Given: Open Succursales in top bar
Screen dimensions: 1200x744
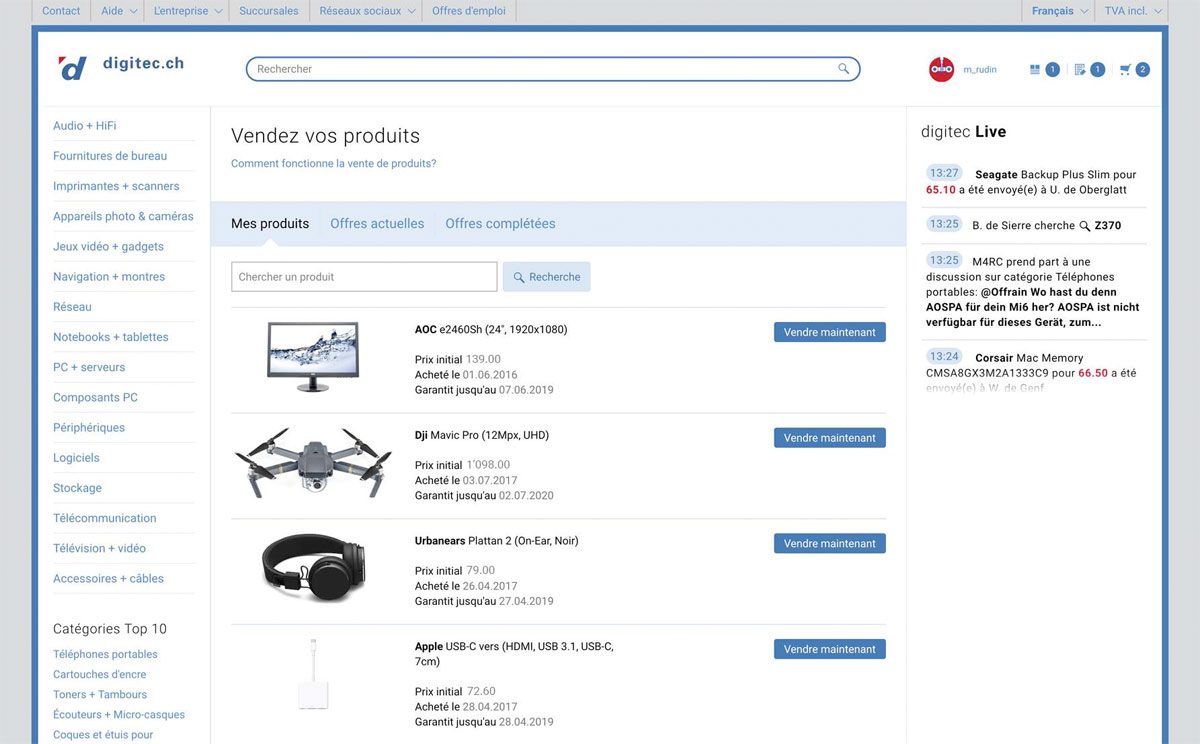Looking at the screenshot, I should coord(269,11).
